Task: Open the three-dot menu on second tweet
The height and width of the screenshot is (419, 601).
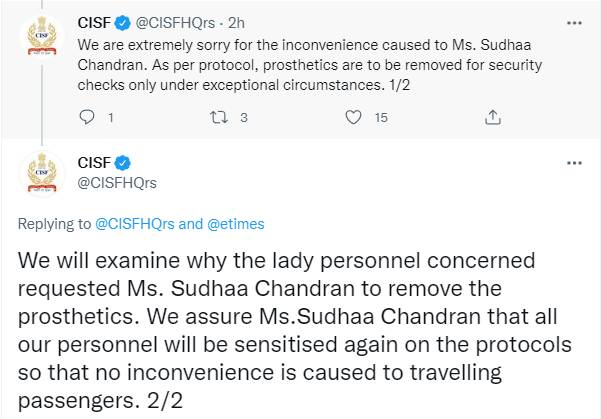Action: pyautogui.click(x=574, y=163)
